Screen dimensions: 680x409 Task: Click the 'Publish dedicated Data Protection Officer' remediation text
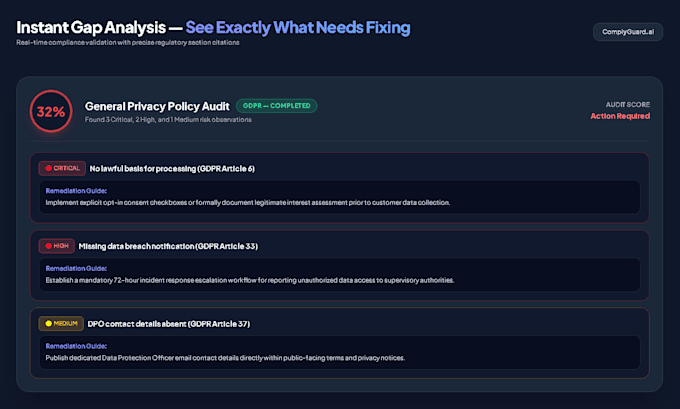[x=225, y=358]
